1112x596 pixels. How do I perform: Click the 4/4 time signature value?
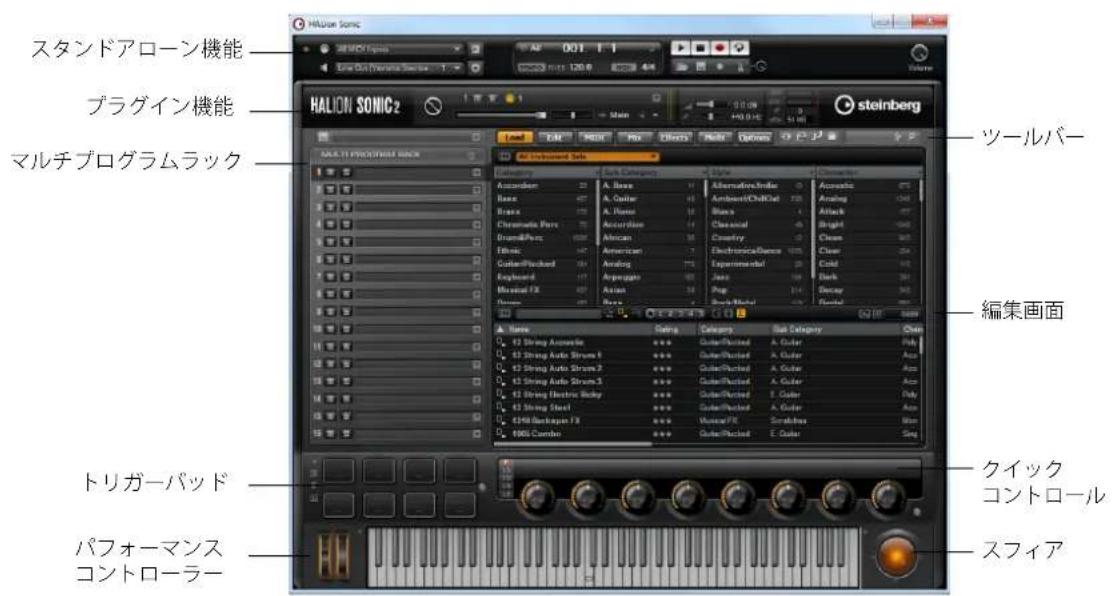(648, 67)
